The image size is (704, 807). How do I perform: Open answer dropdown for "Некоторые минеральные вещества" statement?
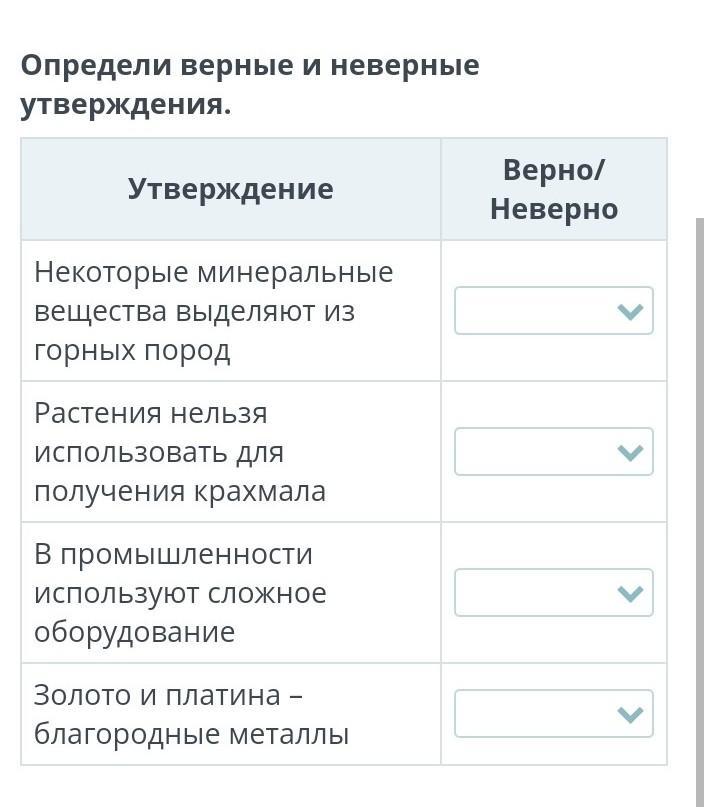[x=553, y=311]
